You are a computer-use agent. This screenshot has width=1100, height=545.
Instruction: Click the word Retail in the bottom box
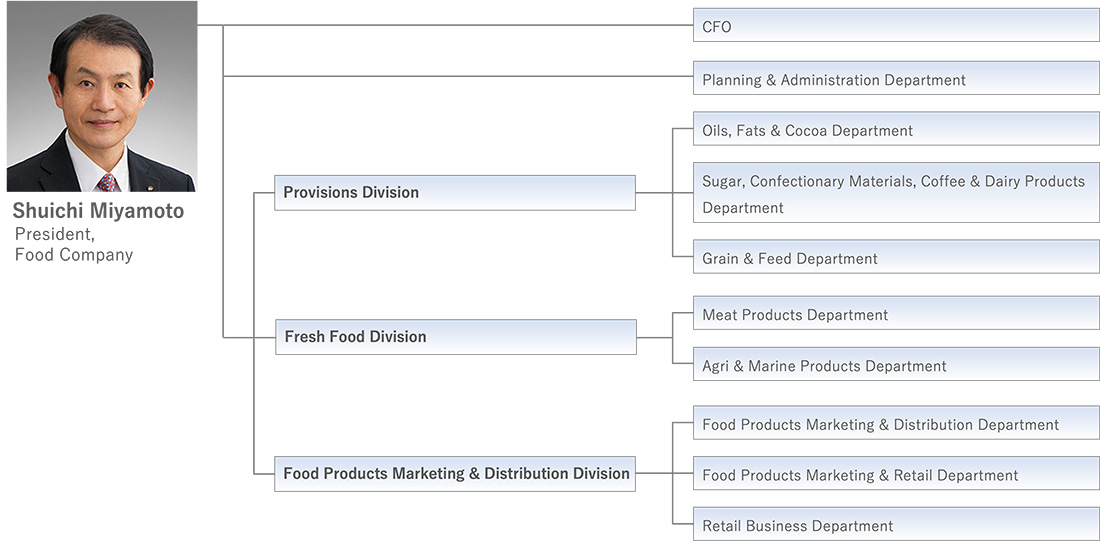724,526
